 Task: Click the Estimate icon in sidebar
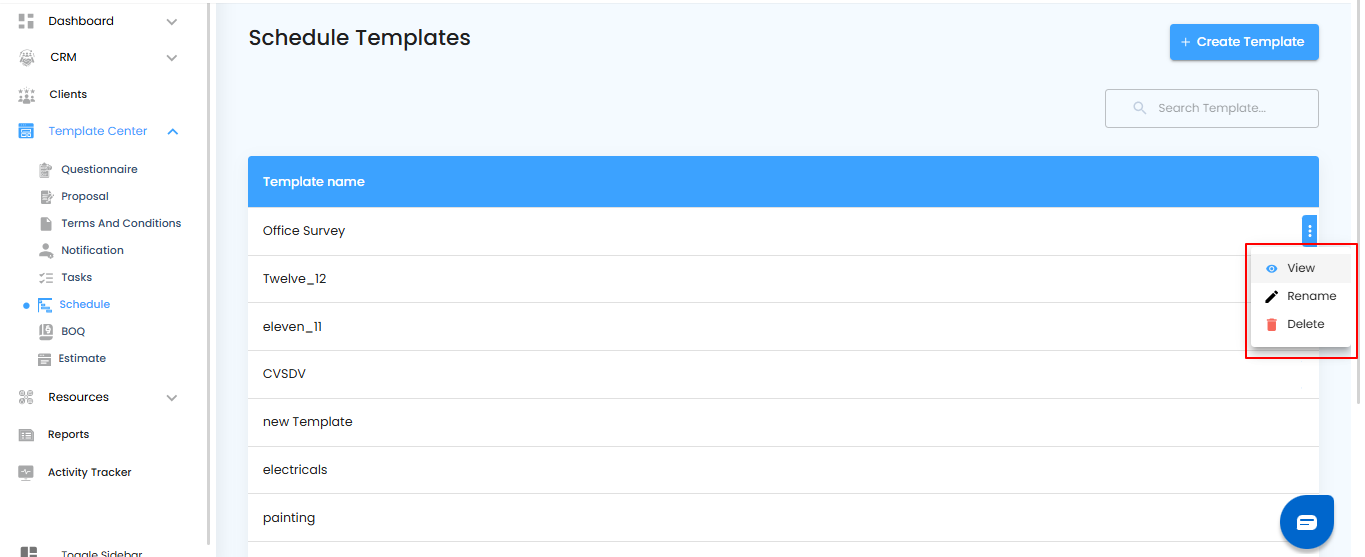(45, 359)
